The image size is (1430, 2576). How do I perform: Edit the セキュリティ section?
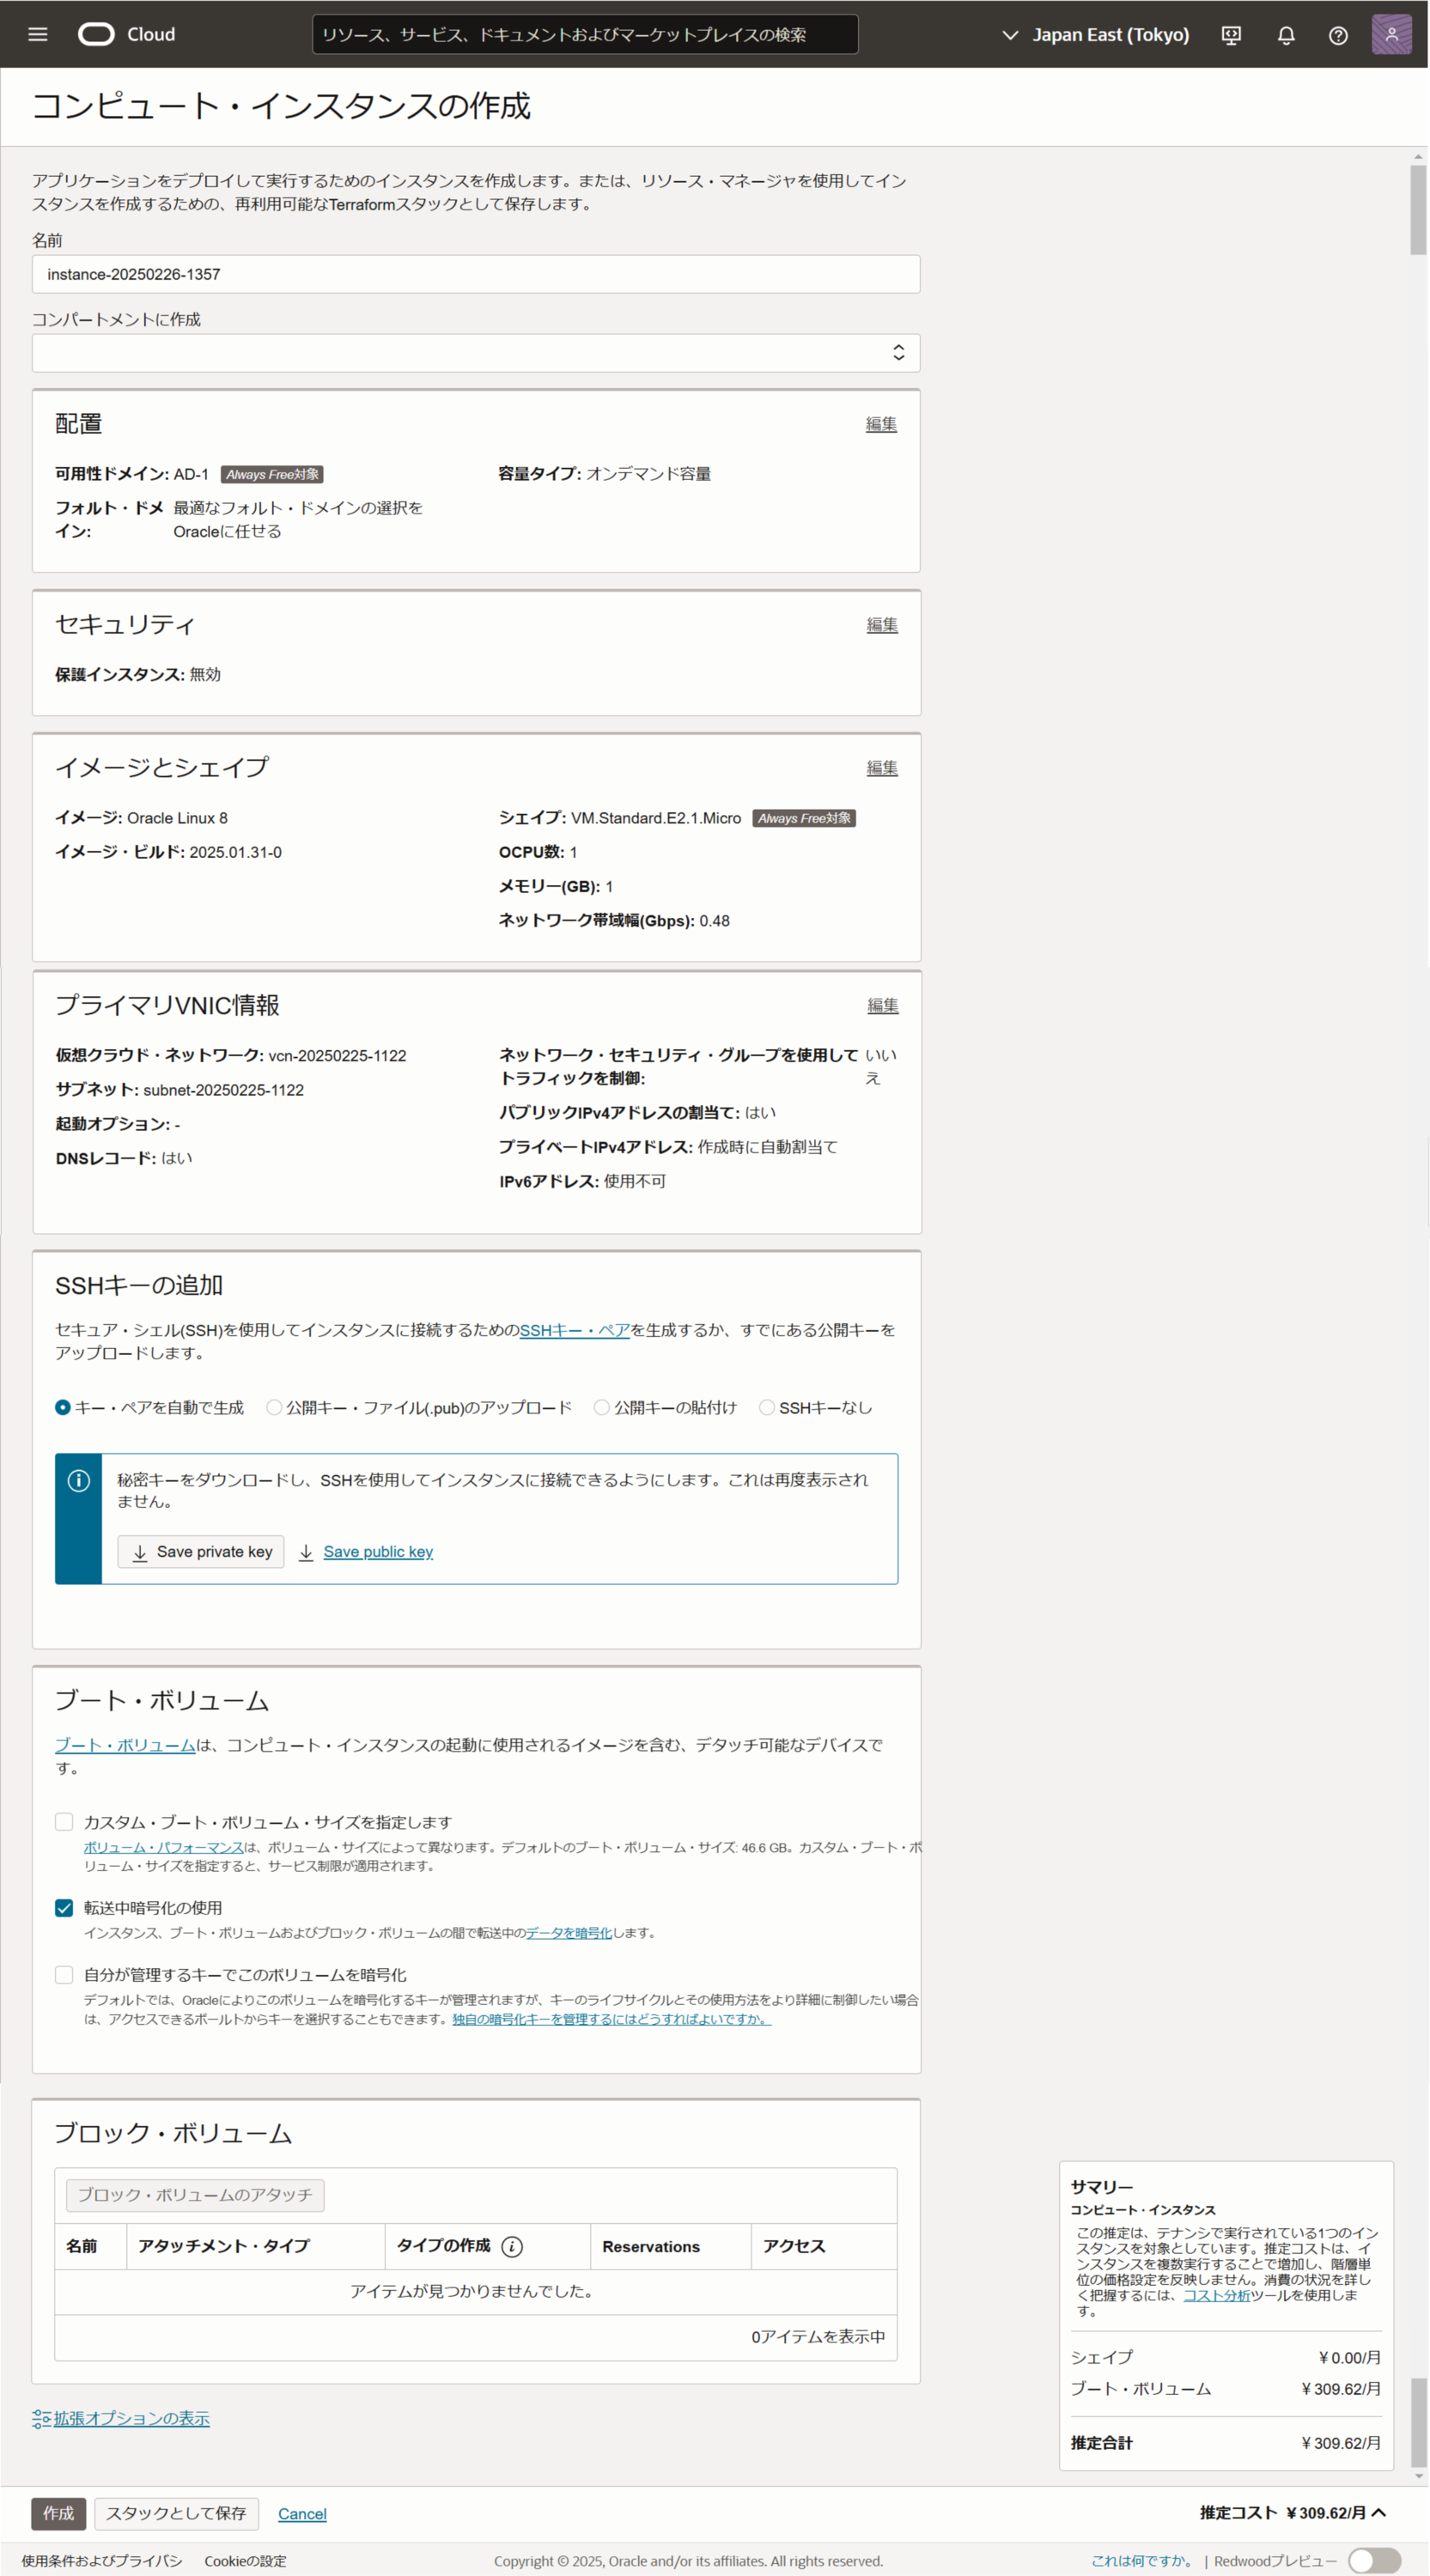point(882,625)
